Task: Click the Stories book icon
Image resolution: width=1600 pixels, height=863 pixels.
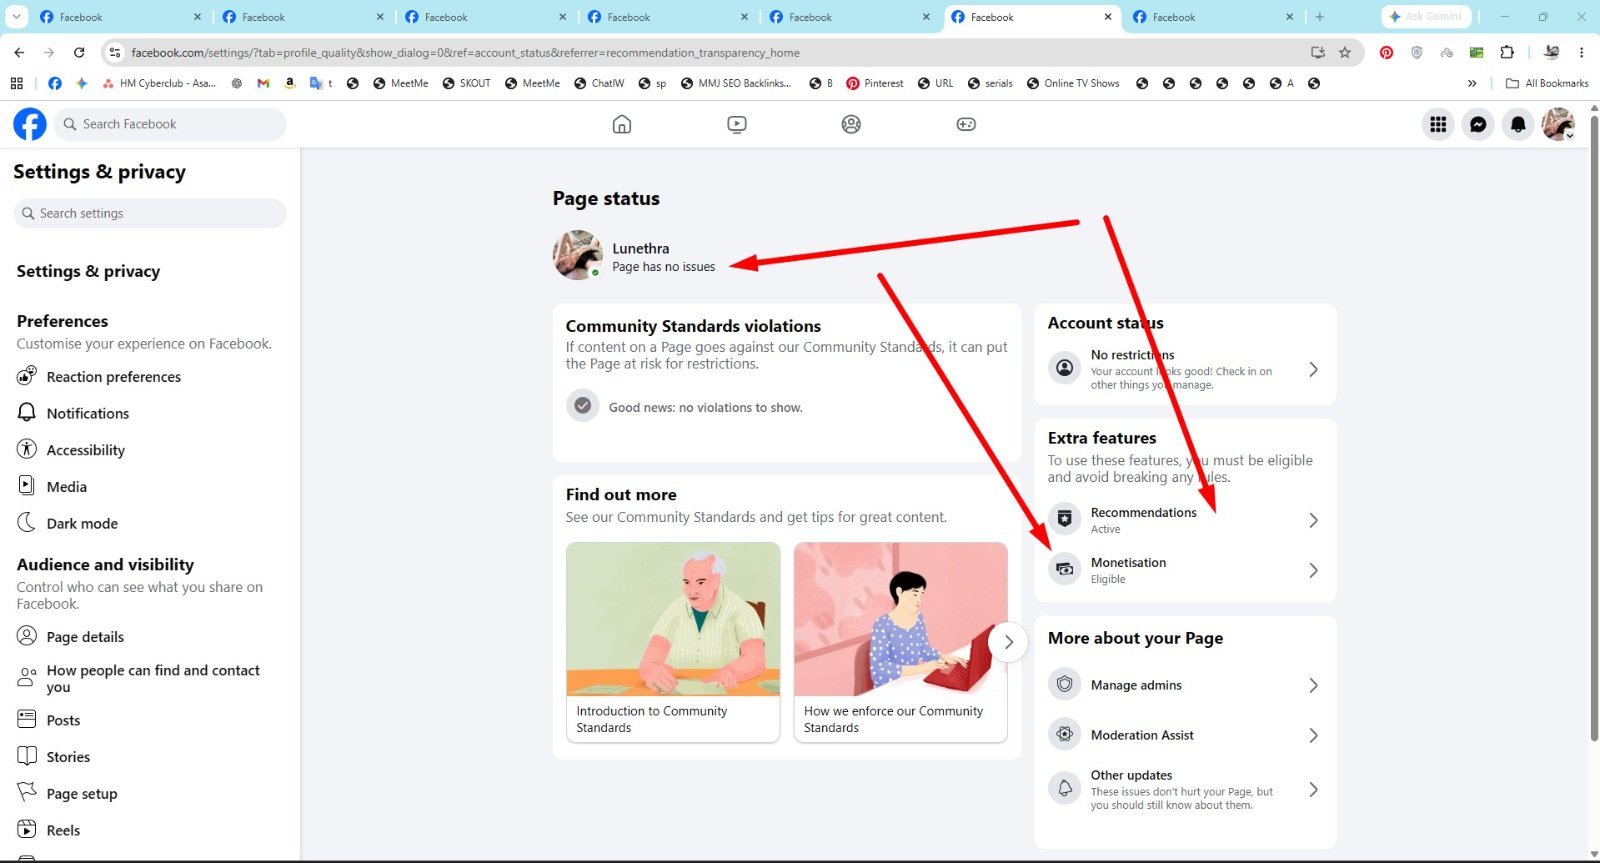Action: (27, 756)
